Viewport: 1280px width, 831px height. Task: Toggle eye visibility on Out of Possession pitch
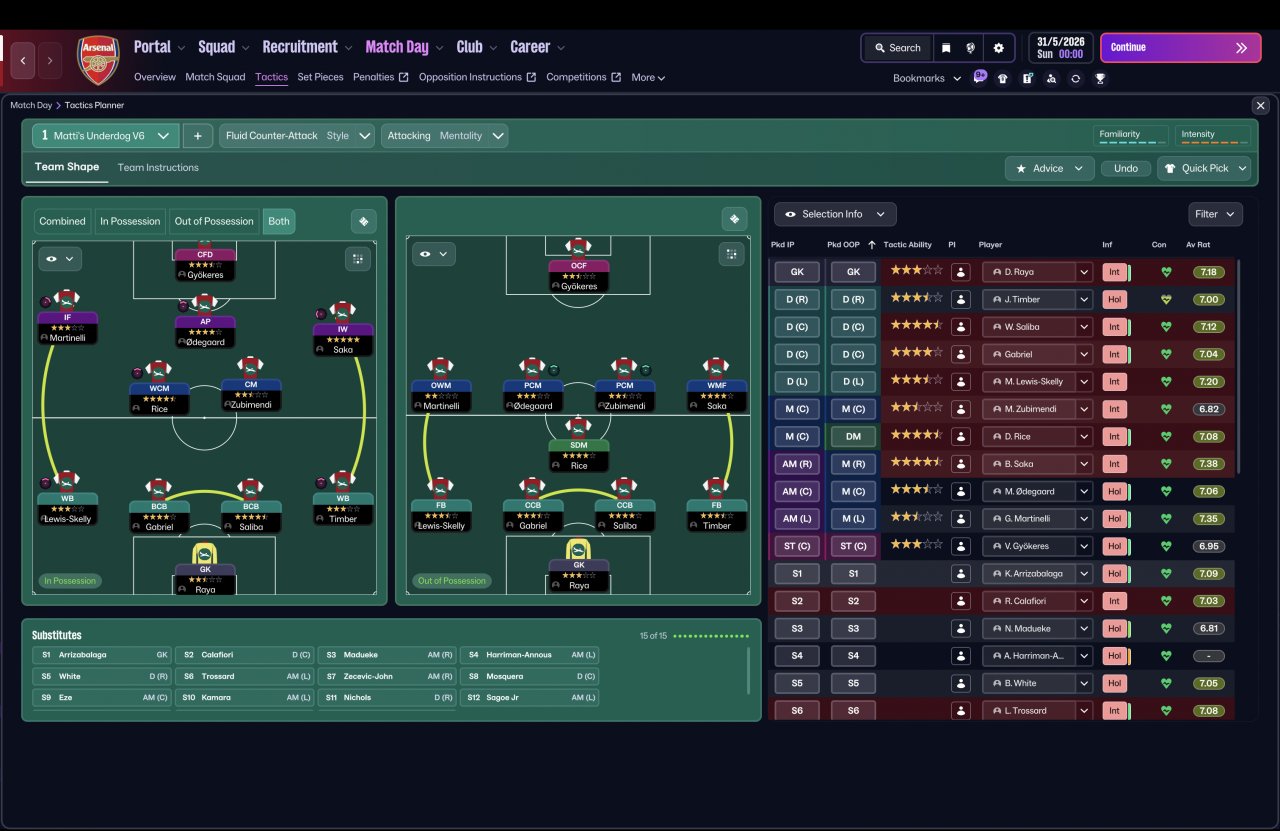(x=434, y=254)
